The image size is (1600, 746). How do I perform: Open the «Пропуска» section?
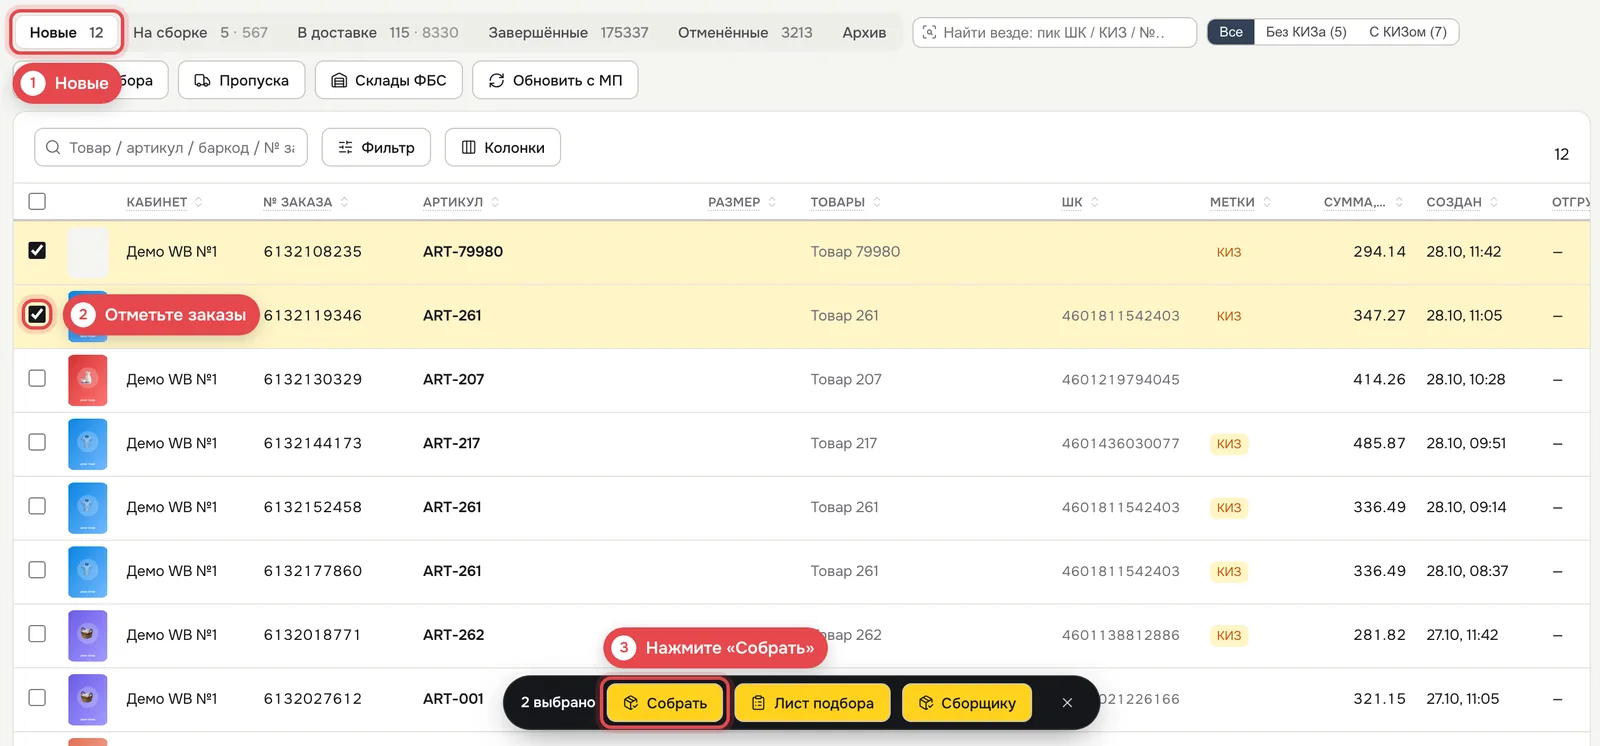(x=241, y=80)
